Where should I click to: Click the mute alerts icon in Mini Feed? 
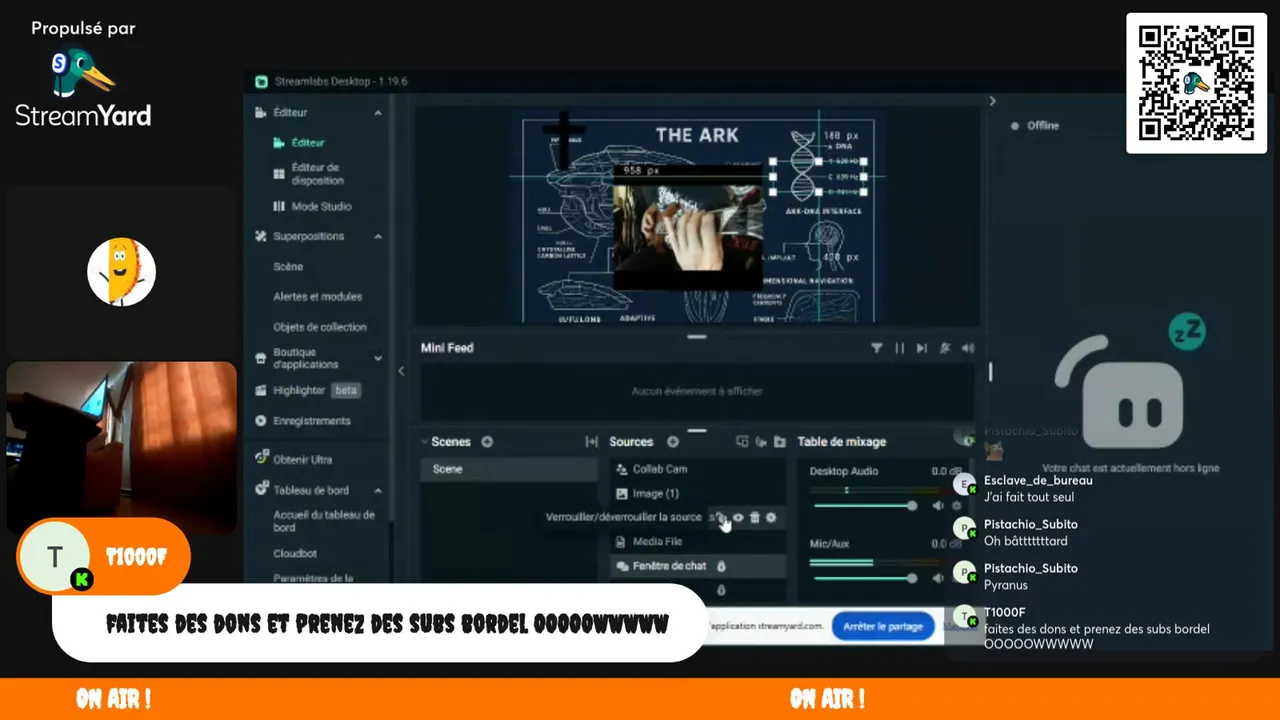tap(945, 348)
